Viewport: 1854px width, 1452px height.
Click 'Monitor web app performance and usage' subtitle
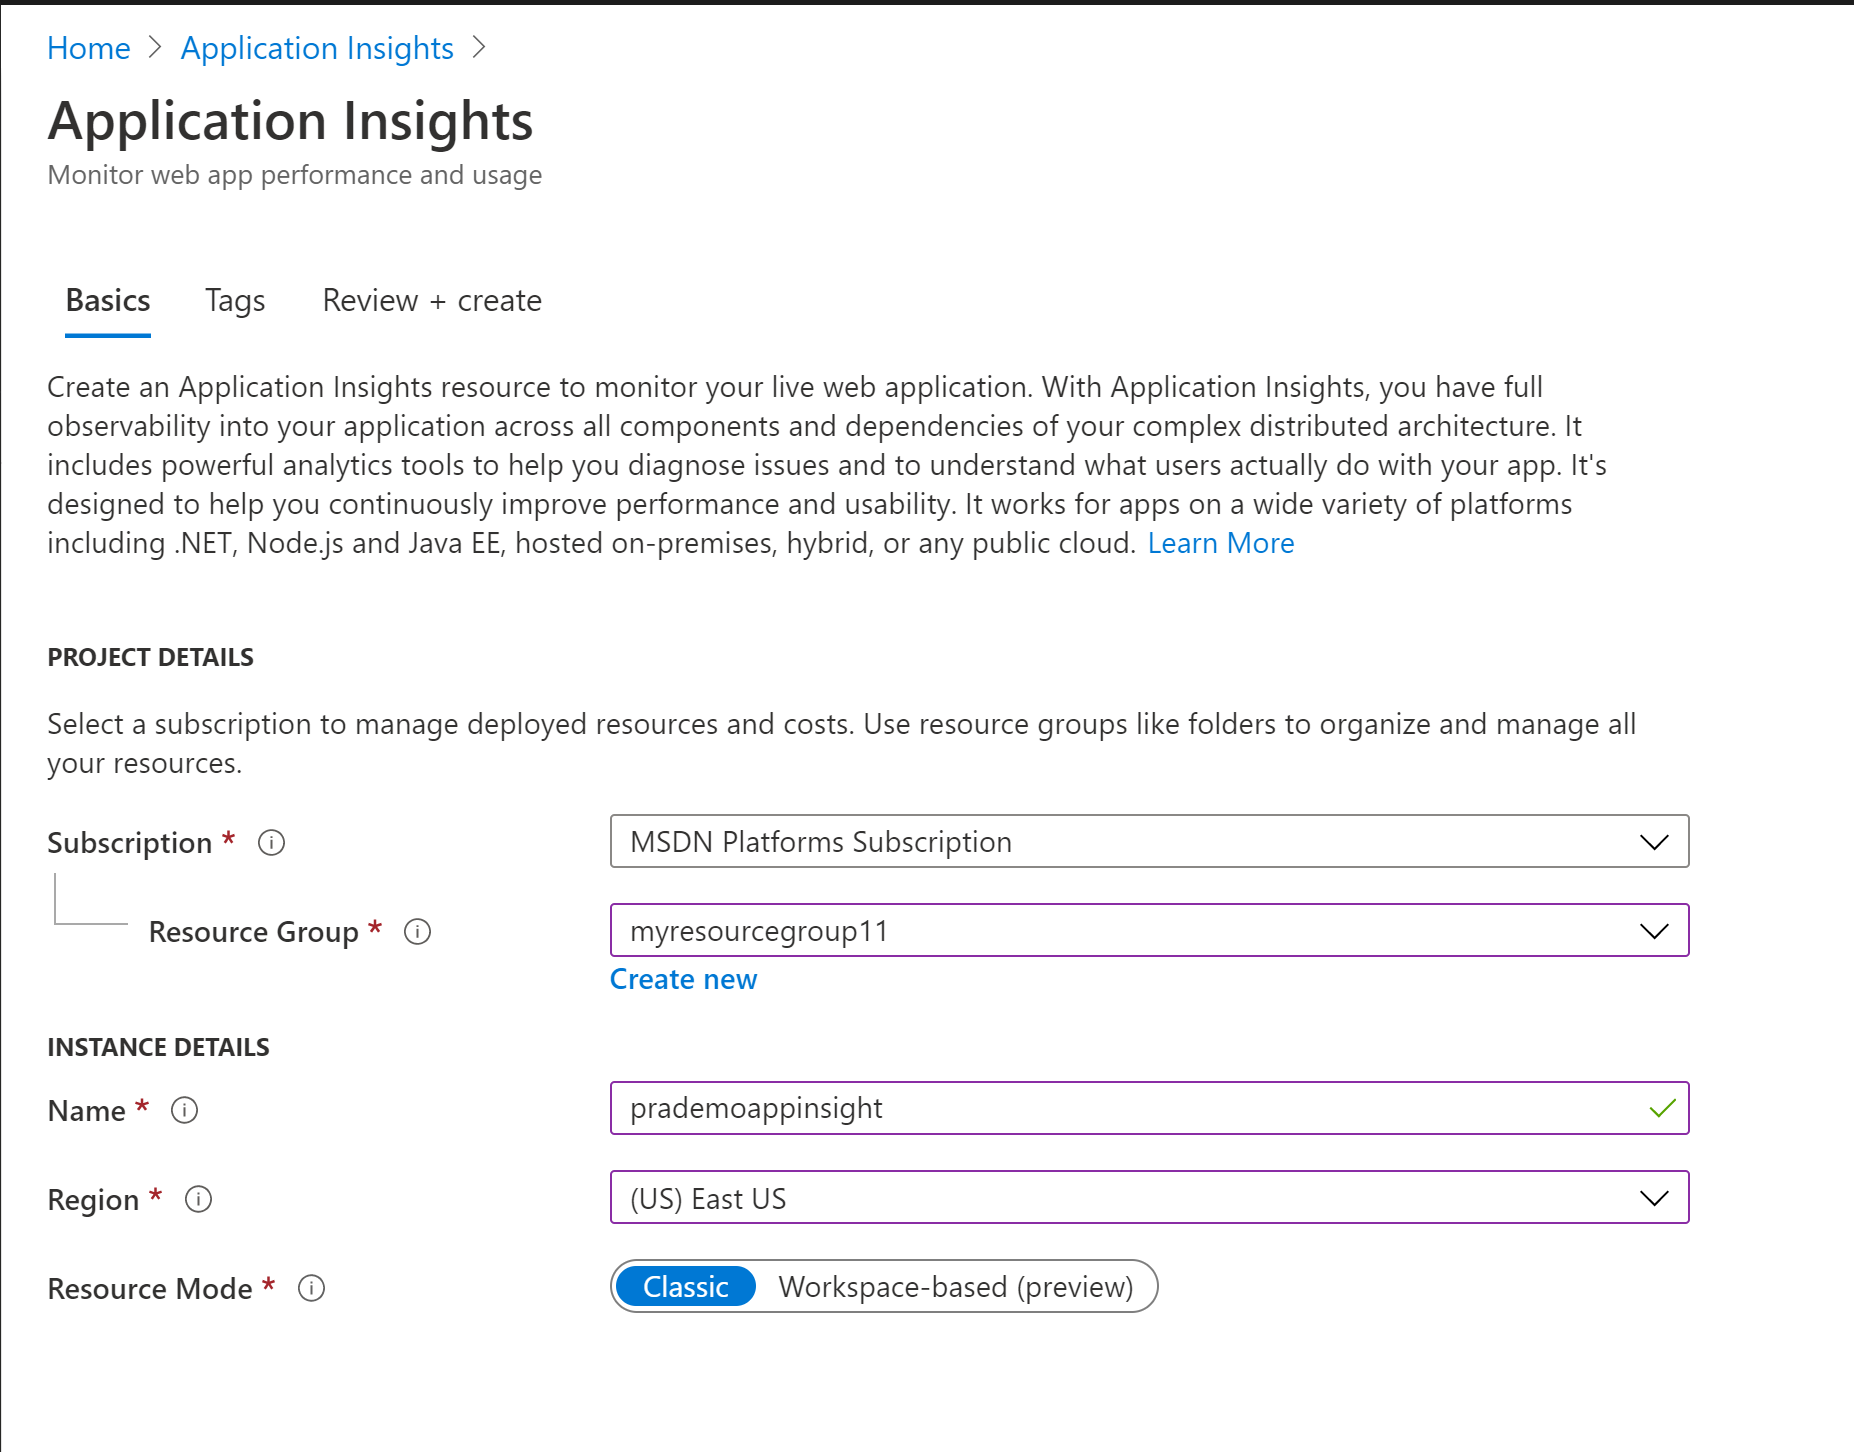point(295,175)
